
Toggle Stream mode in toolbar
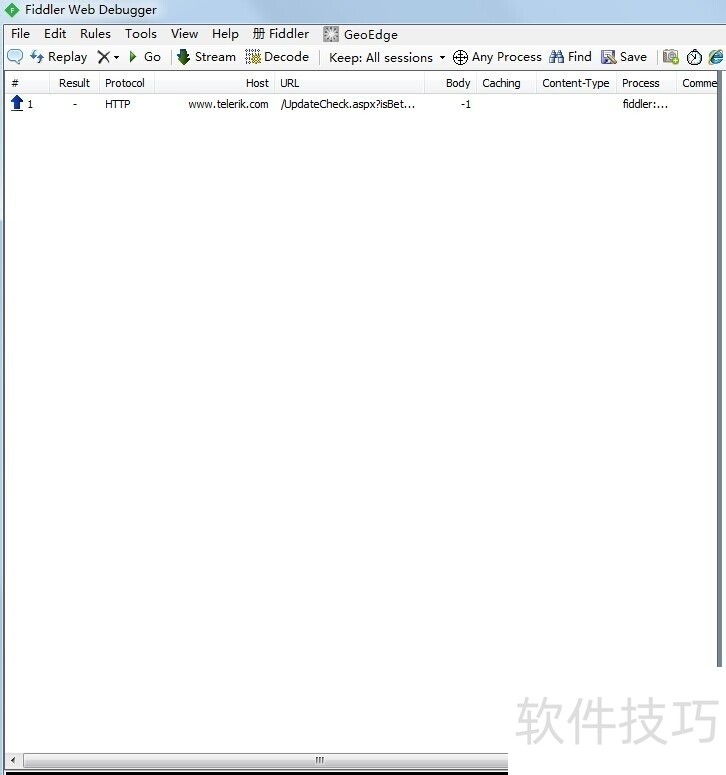tap(206, 57)
